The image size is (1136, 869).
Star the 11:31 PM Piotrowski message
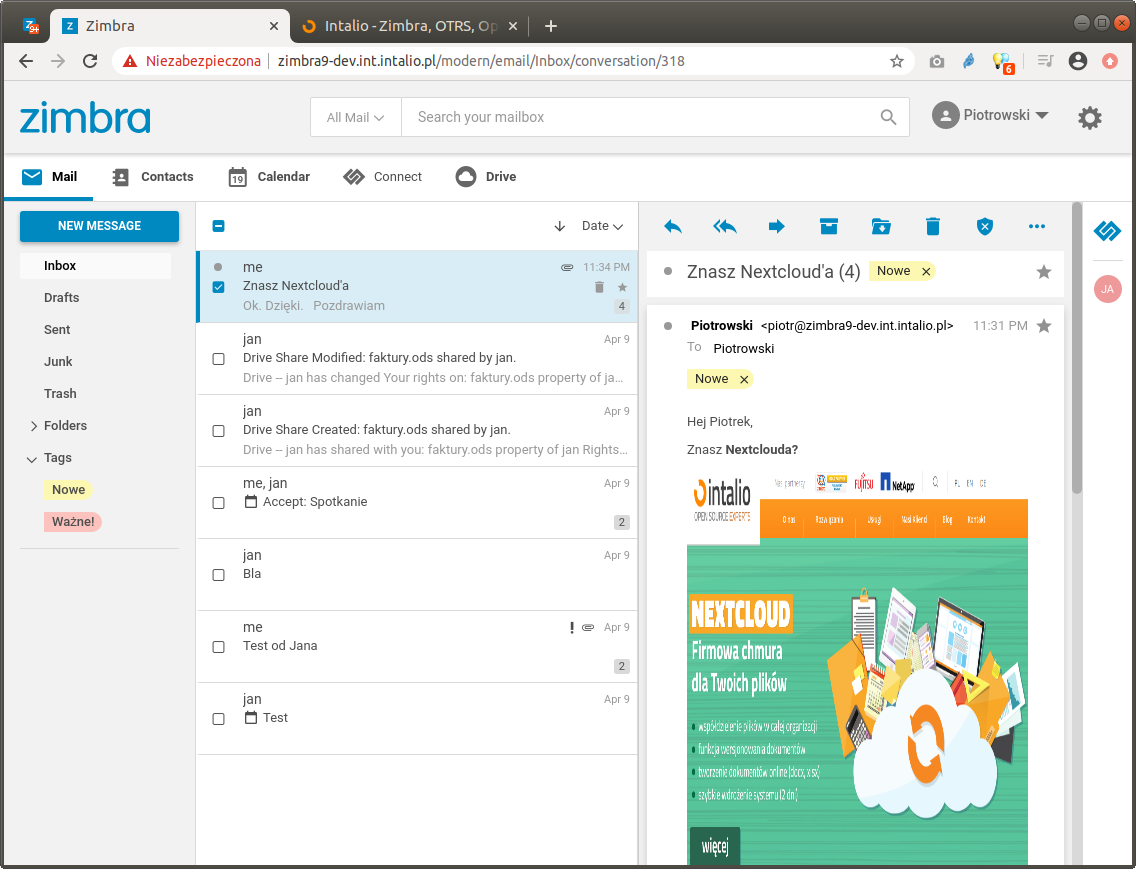click(x=1043, y=325)
